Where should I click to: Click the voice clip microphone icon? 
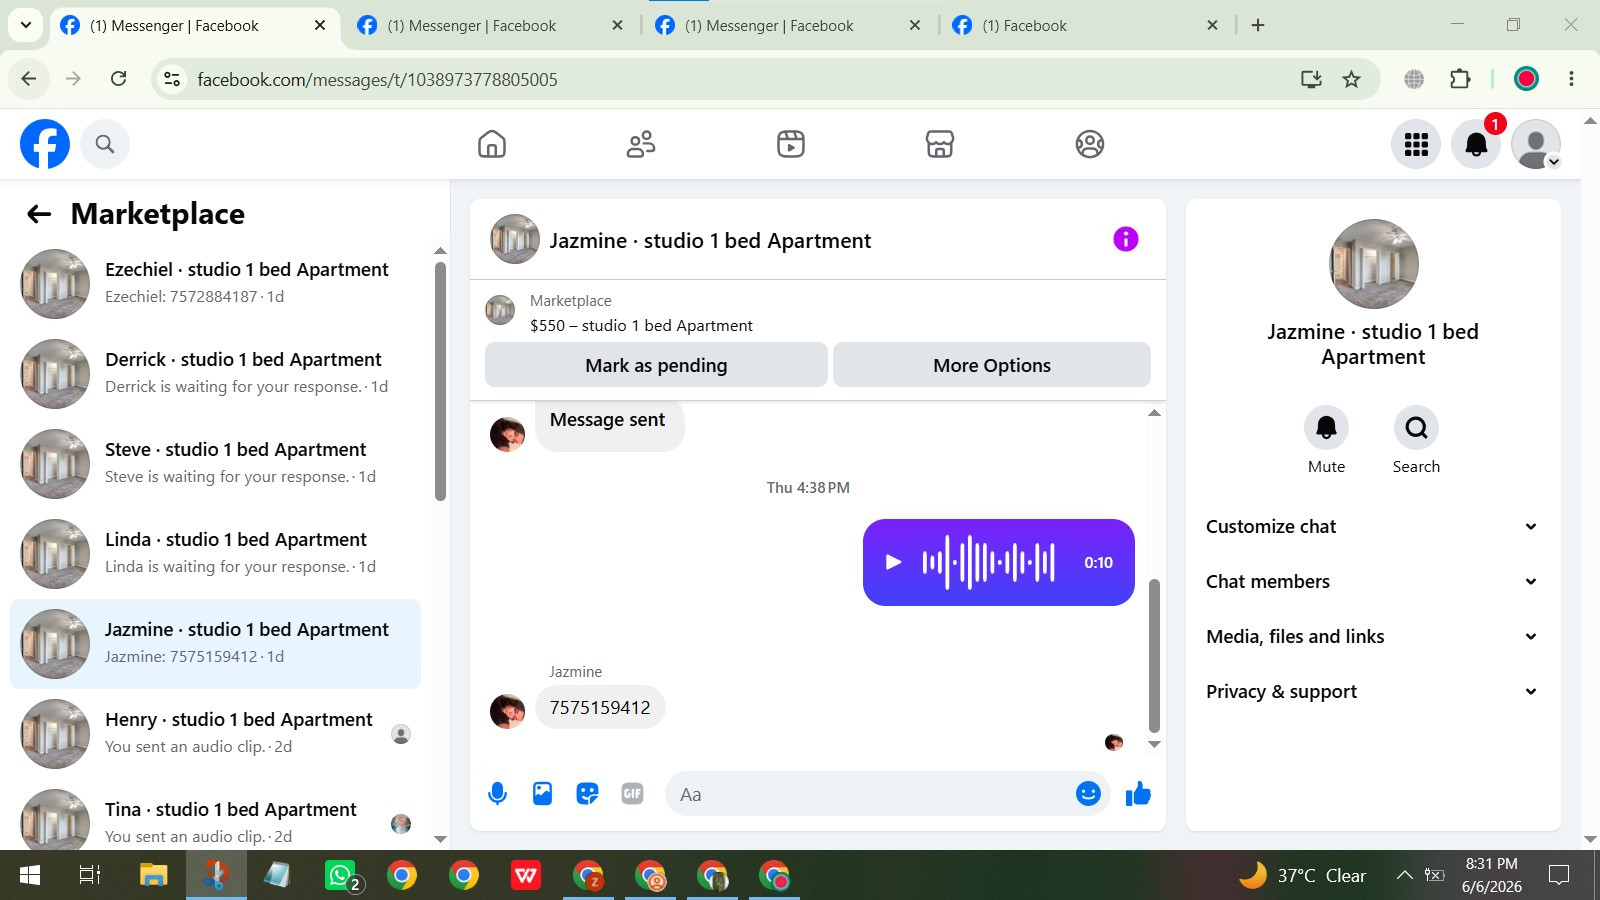coord(497,794)
